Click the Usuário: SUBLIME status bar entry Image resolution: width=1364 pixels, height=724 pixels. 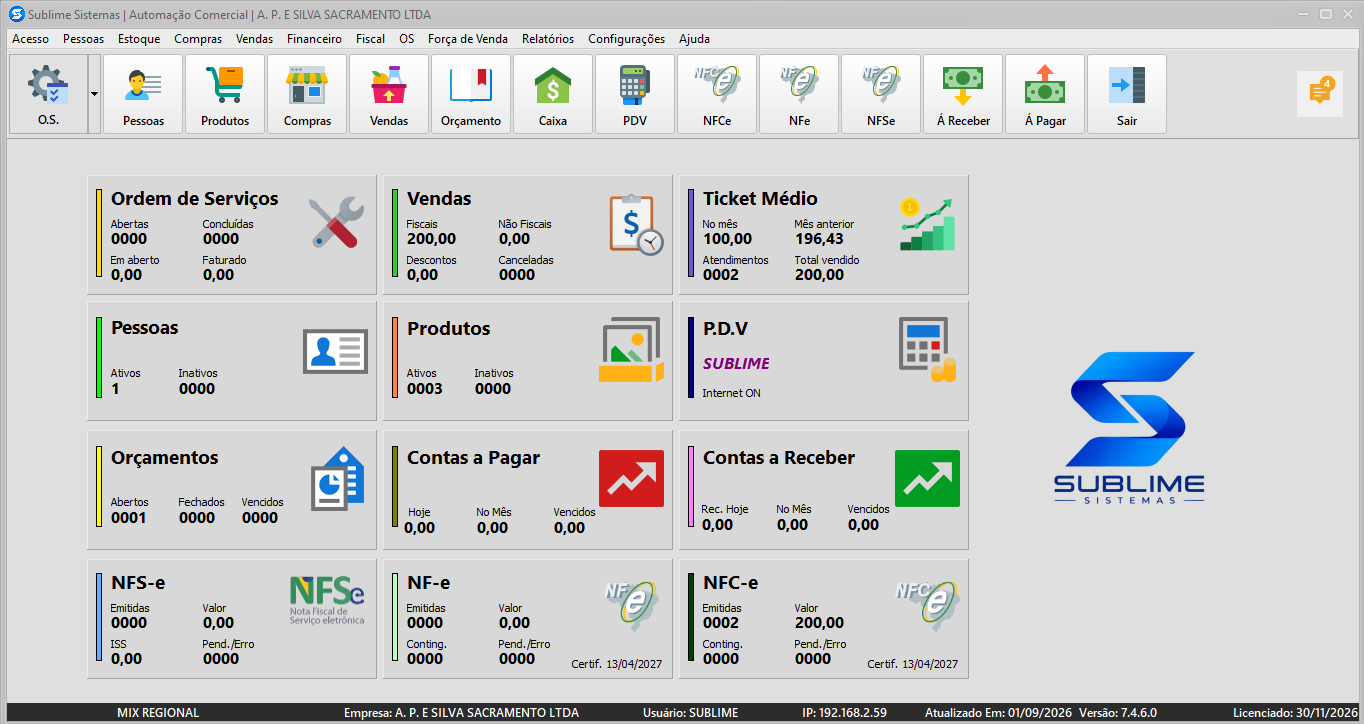pyautogui.click(x=690, y=713)
